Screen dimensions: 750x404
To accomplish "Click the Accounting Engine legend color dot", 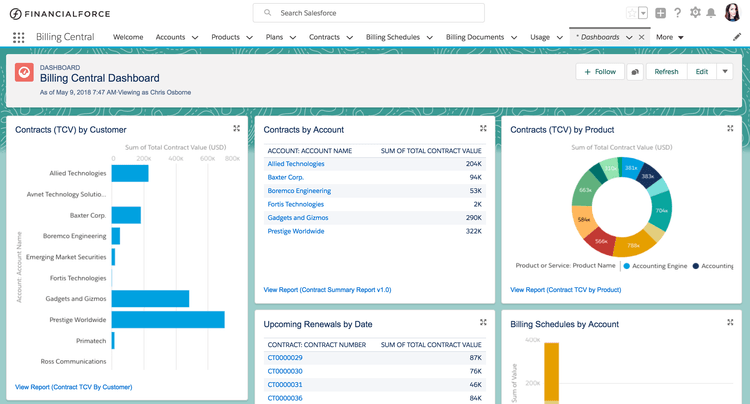I will coord(626,266).
